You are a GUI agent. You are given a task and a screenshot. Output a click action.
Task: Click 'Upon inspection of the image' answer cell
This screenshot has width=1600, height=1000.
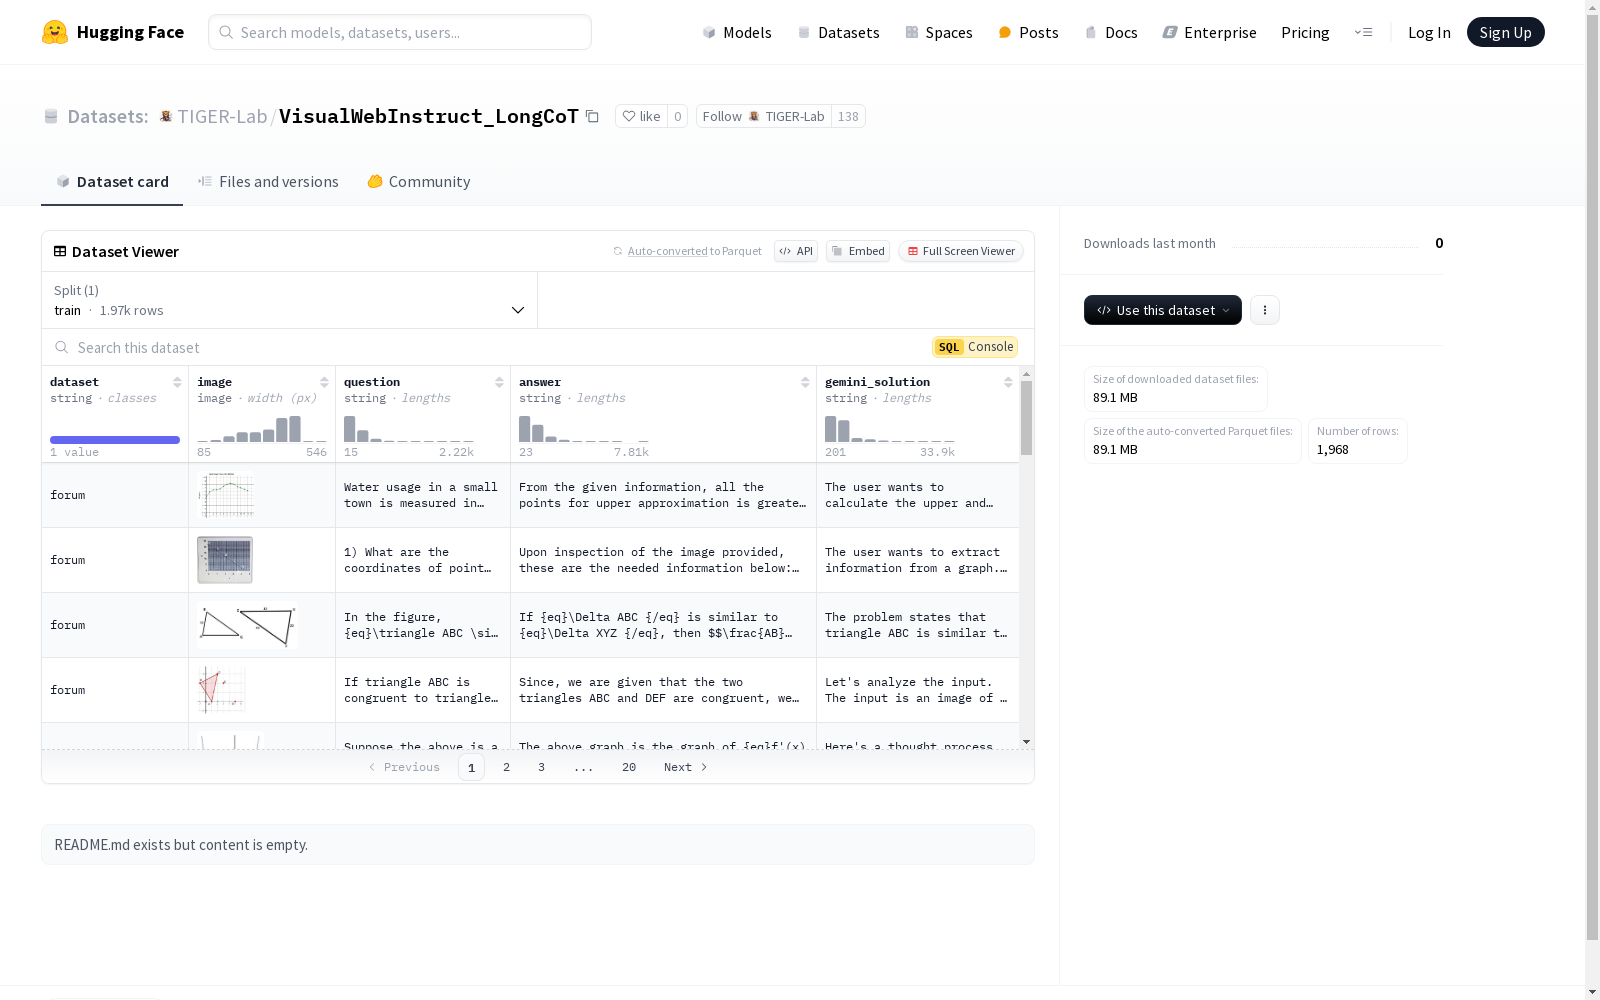[663, 560]
